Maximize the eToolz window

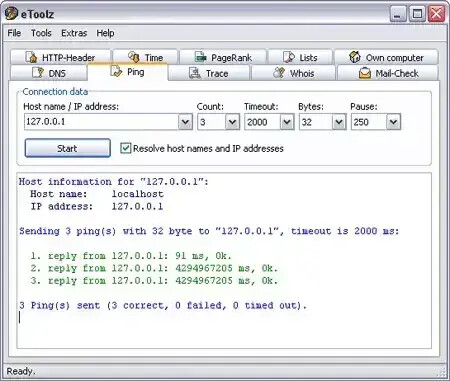(417, 14)
